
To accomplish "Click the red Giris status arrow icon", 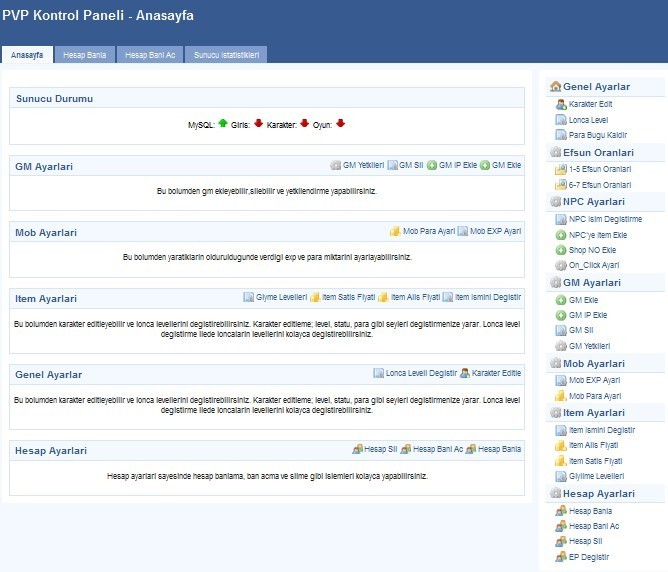I will pyautogui.click(x=258, y=123).
